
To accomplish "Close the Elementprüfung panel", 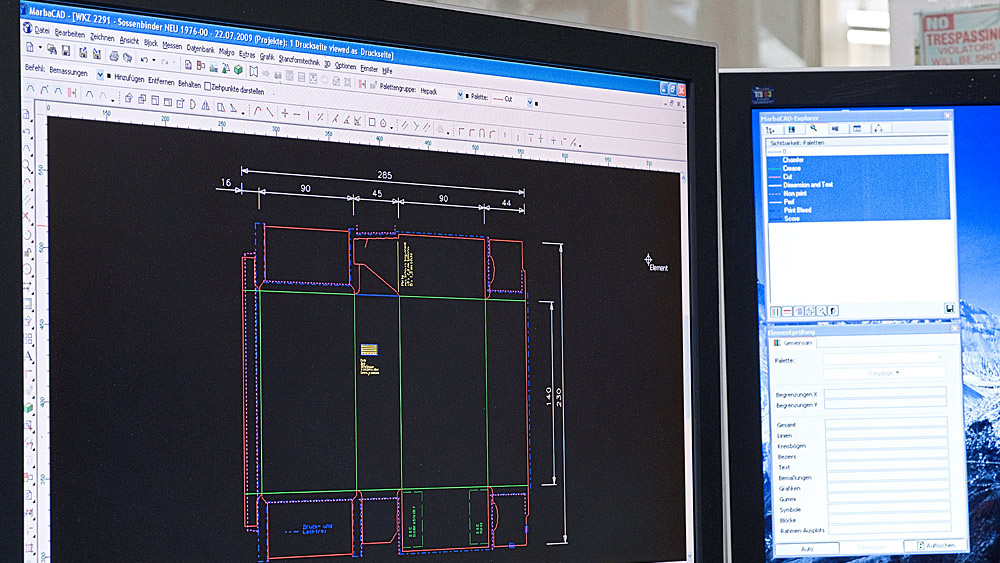I will pyautogui.click(x=955, y=328).
